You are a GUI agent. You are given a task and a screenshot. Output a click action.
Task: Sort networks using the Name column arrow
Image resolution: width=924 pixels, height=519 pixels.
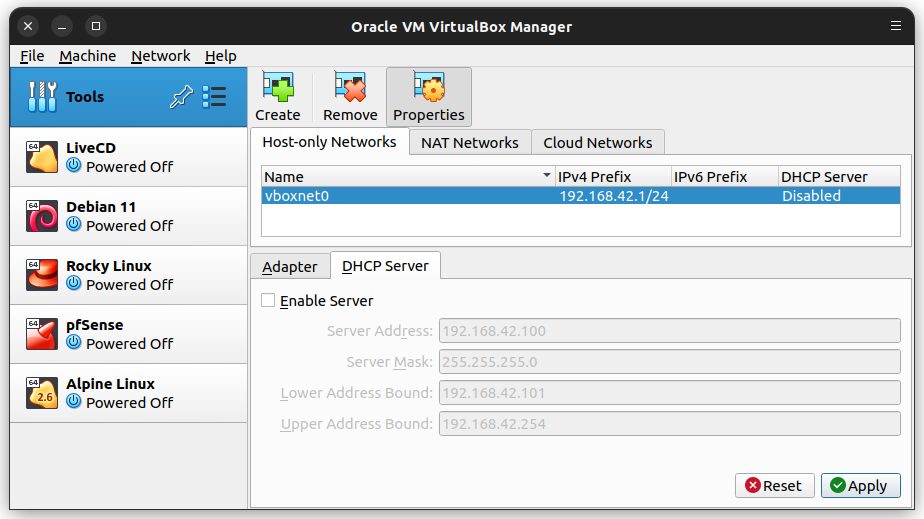tap(546, 176)
